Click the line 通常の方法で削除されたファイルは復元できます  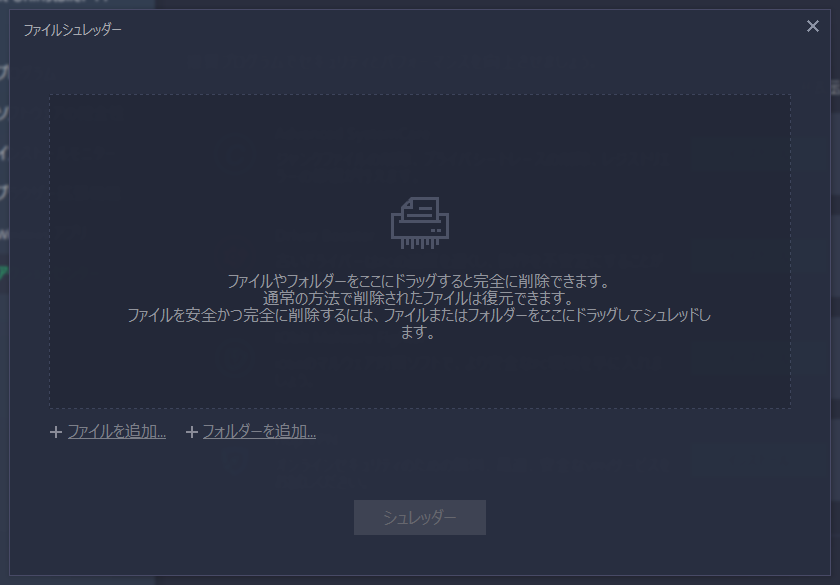(419, 298)
